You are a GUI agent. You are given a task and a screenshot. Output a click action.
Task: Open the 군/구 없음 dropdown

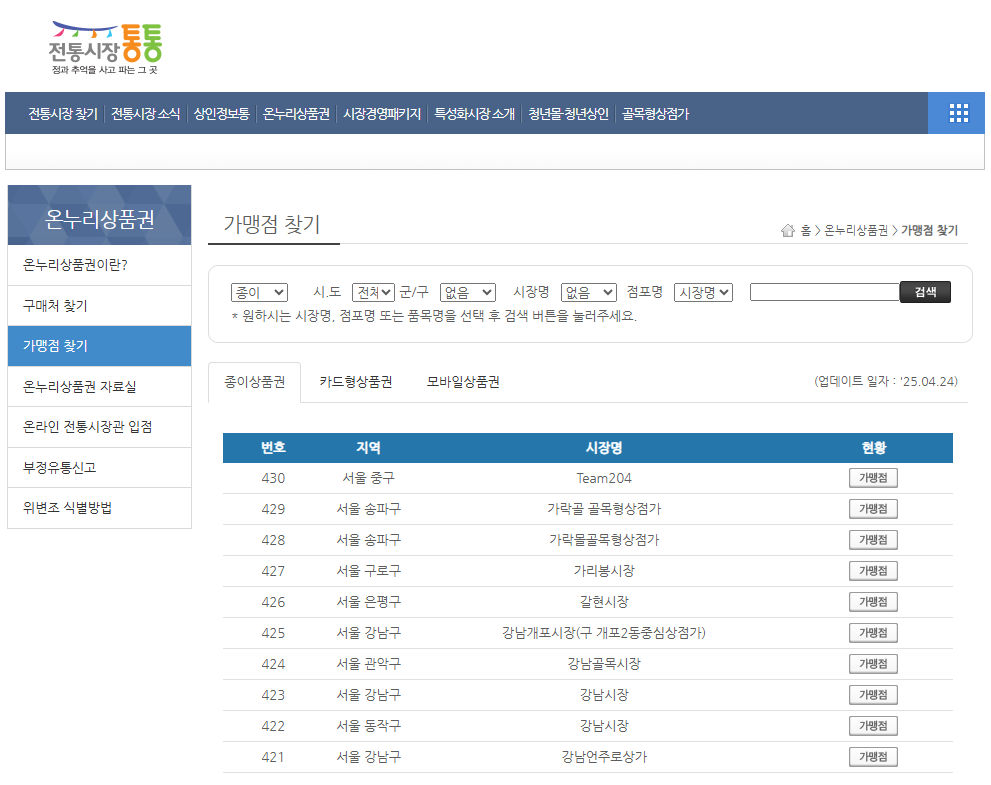click(468, 293)
